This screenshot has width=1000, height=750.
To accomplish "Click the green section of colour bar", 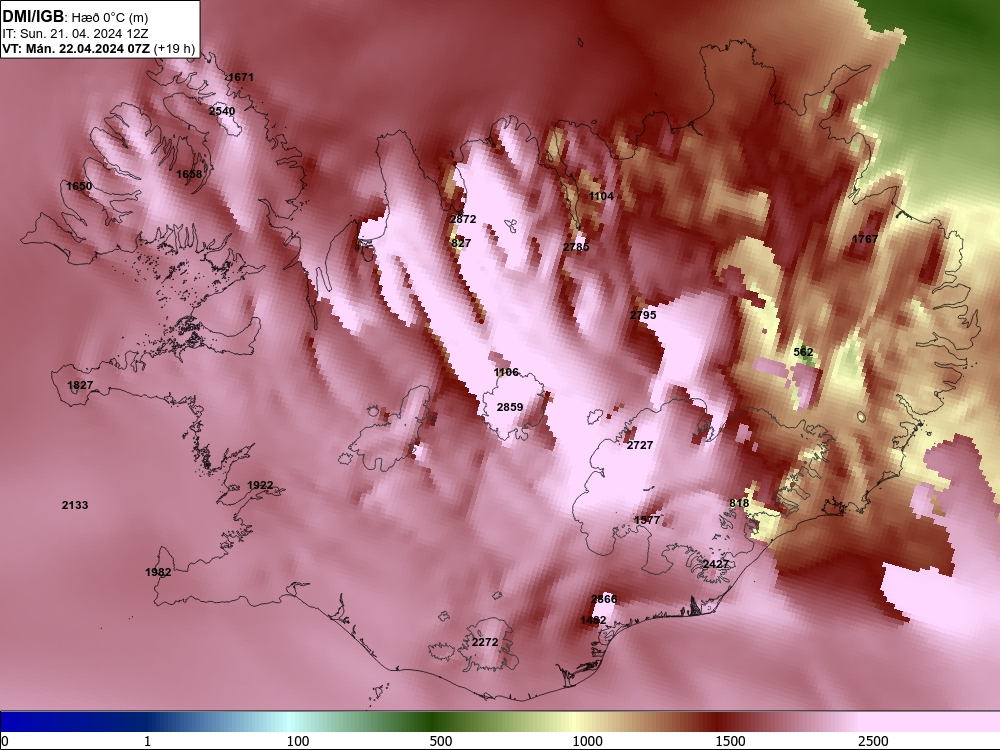I will (x=434, y=722).
